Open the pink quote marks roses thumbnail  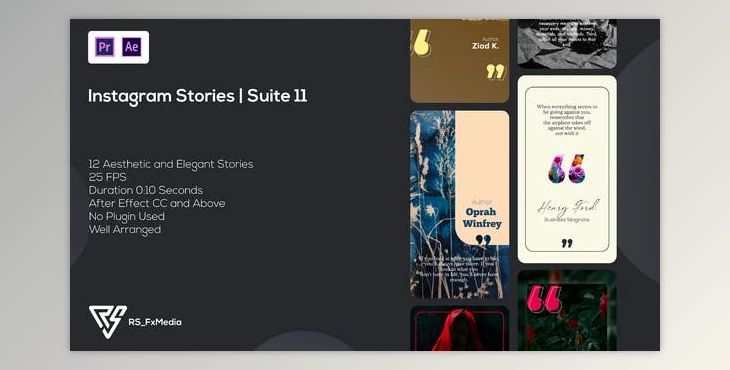tap(567, 310)
